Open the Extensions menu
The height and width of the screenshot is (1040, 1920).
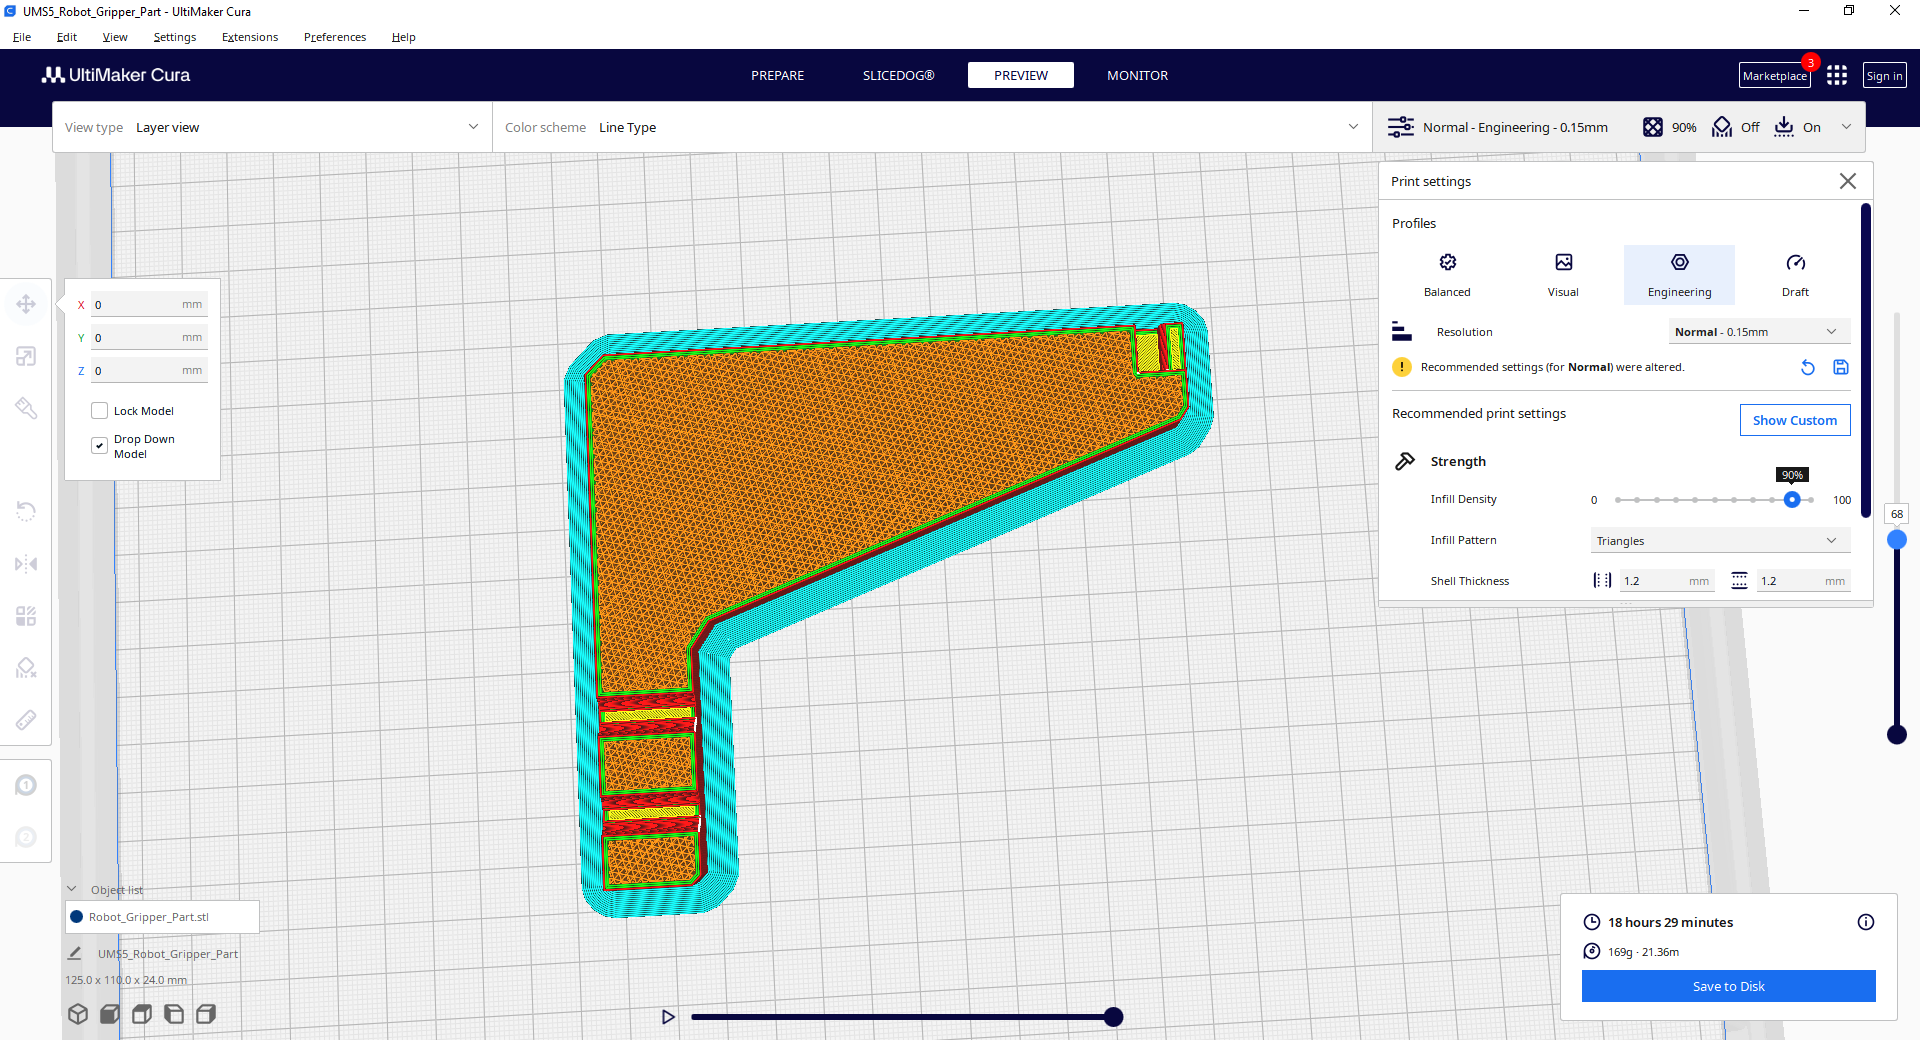tap(250, 37)
